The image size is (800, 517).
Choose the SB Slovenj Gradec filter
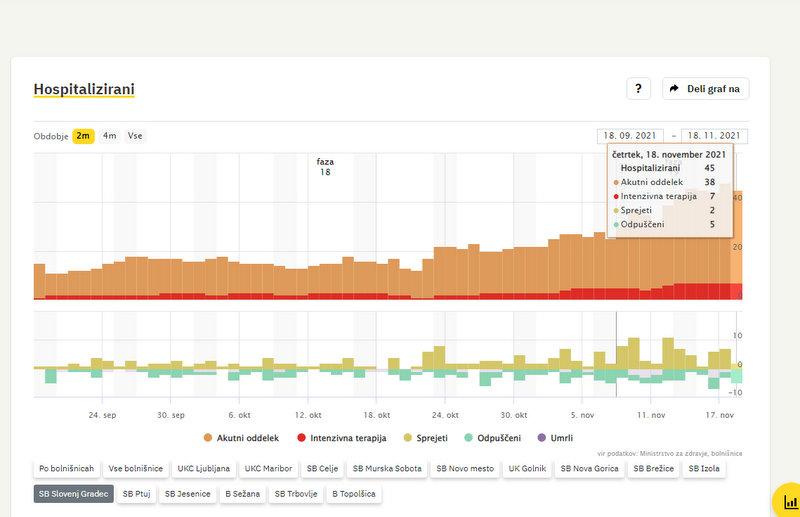[73, 494]
